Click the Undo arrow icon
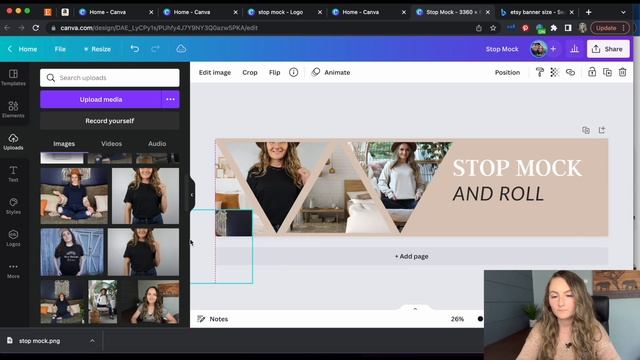The height and width of the screenshot is (360, 640). tap(135, 49)
